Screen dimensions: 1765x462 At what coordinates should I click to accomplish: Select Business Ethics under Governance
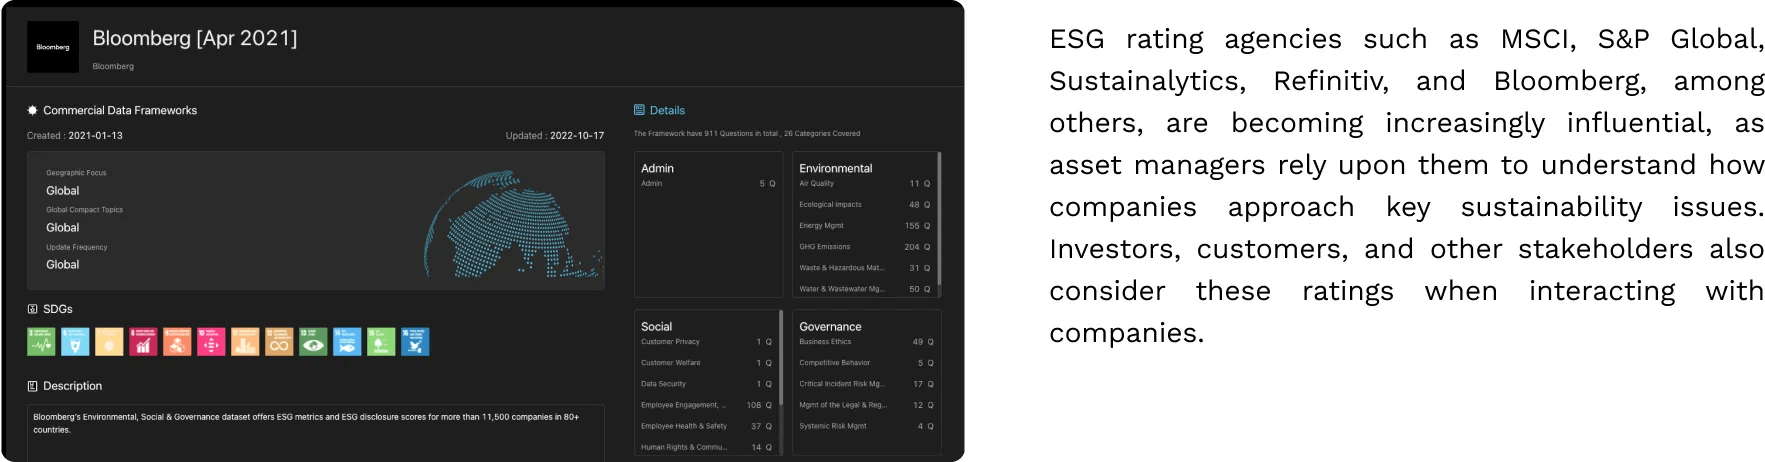point(864,342)
